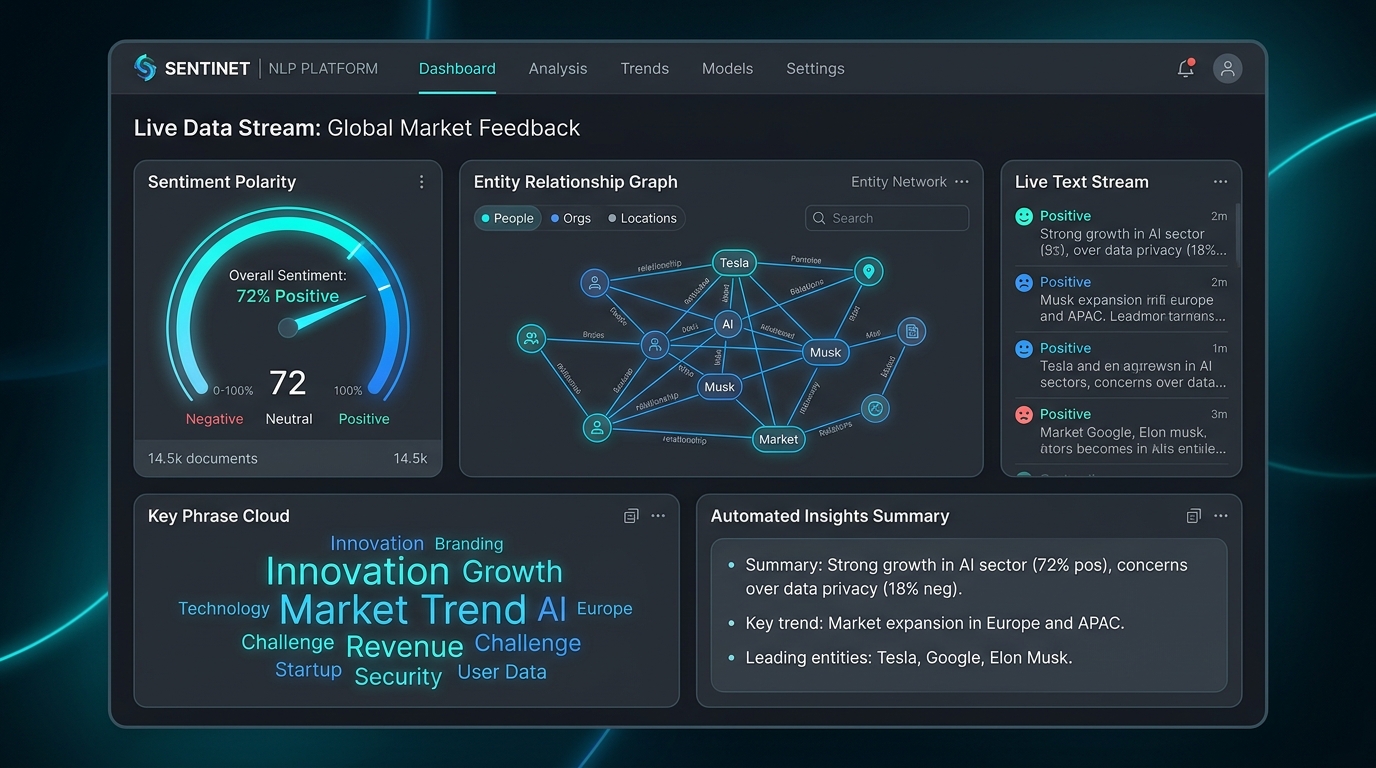Open the Strong growth stream message
Image resolution: width=1376 pixels, height=768 pixels.
1121,233
